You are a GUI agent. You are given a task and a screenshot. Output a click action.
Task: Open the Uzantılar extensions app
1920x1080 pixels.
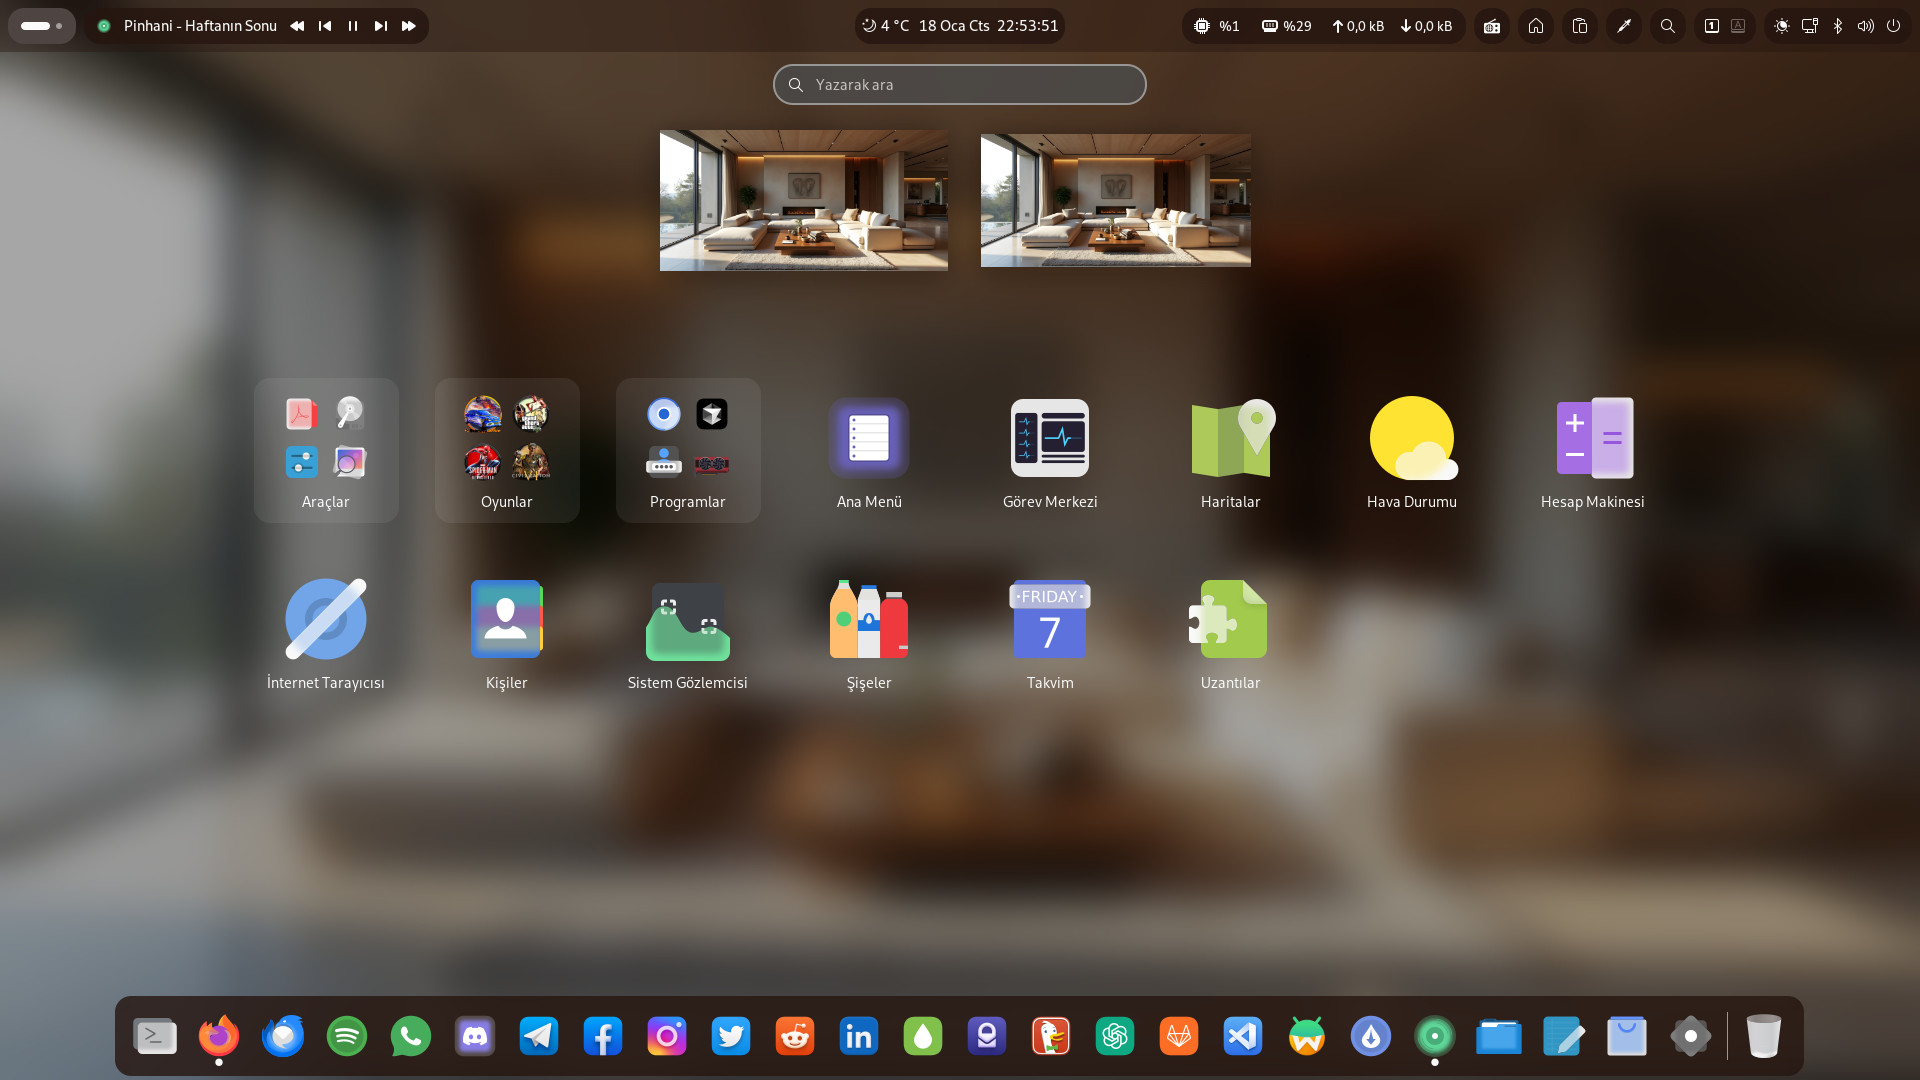point(1231,633)
